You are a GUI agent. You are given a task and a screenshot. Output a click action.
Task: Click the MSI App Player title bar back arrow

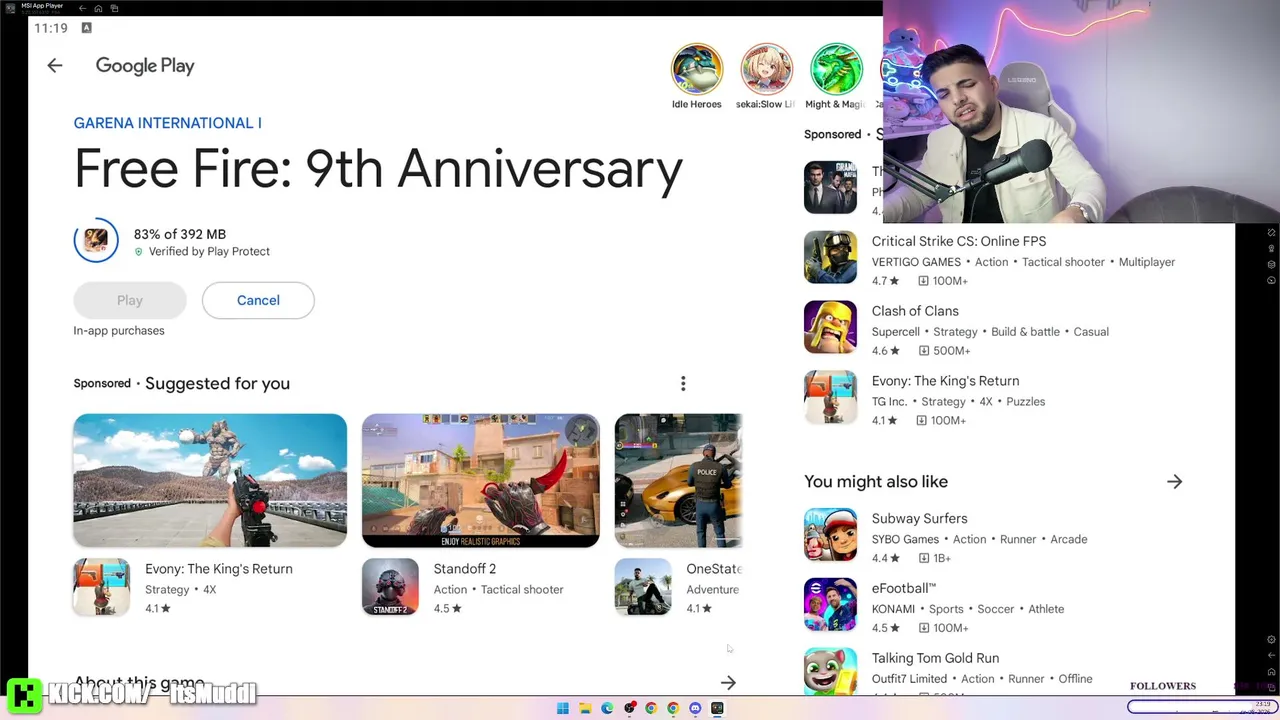(x=82, y=8)
